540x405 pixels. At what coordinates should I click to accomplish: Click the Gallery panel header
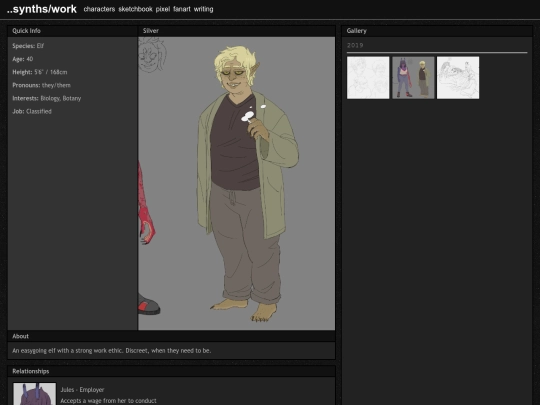point(437,31)
